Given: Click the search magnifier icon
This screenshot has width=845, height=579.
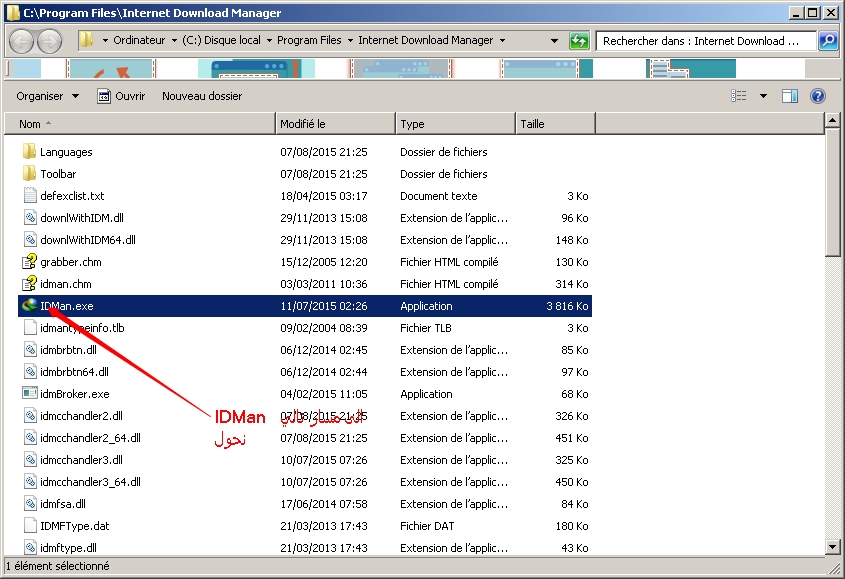Looking at the screenshot, I should (x=828, y=40).
